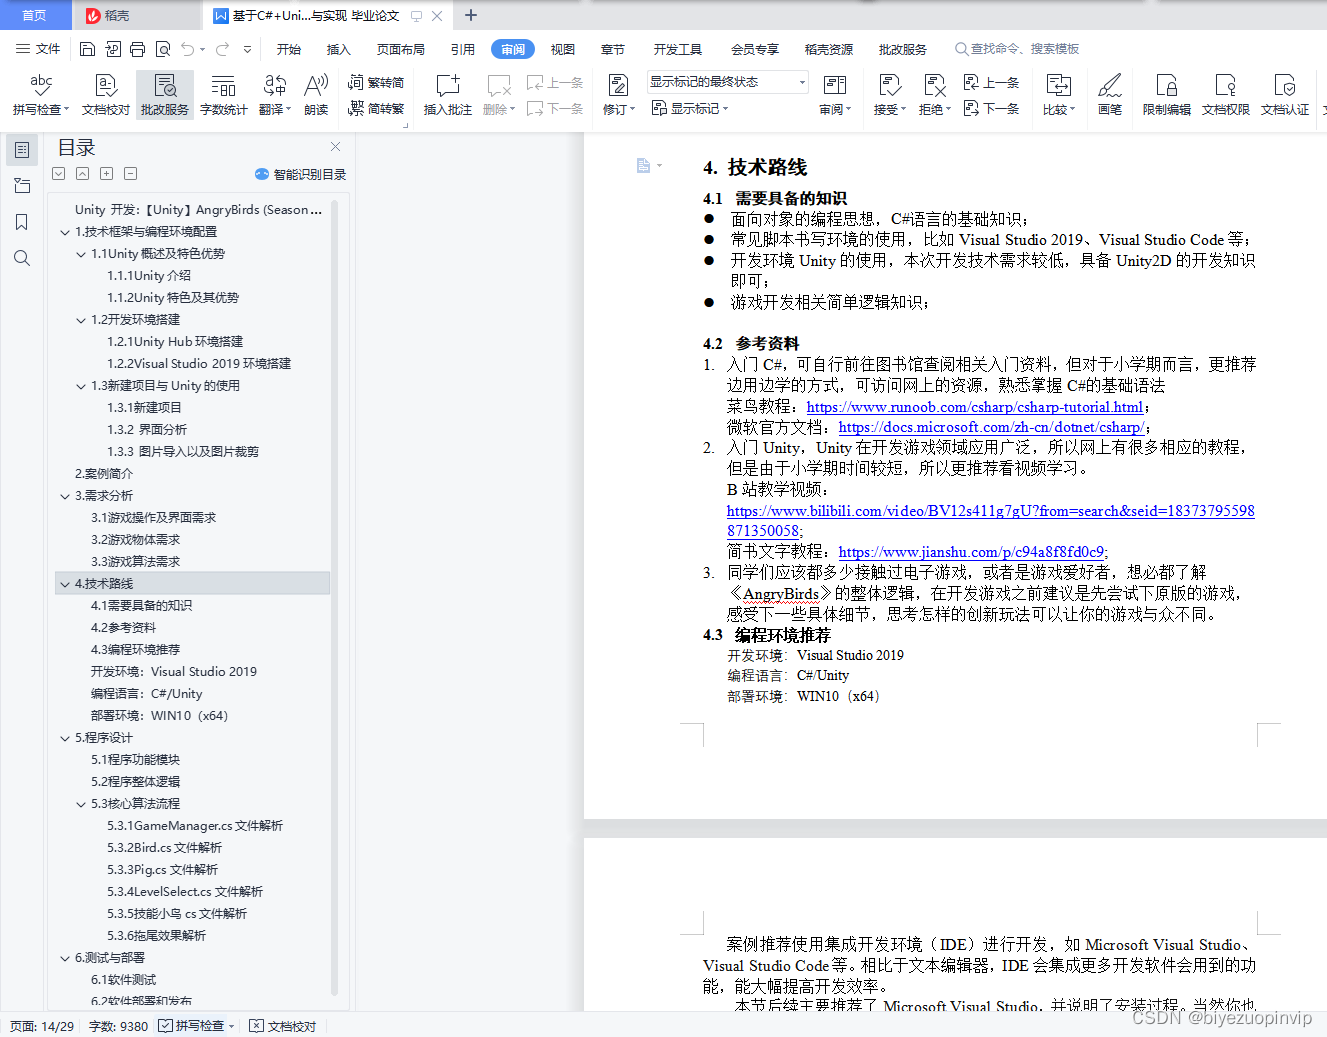This screenshot has width=1327, height=1037.
Task: Reject the change with 拒绝
Action: point(934,96)
